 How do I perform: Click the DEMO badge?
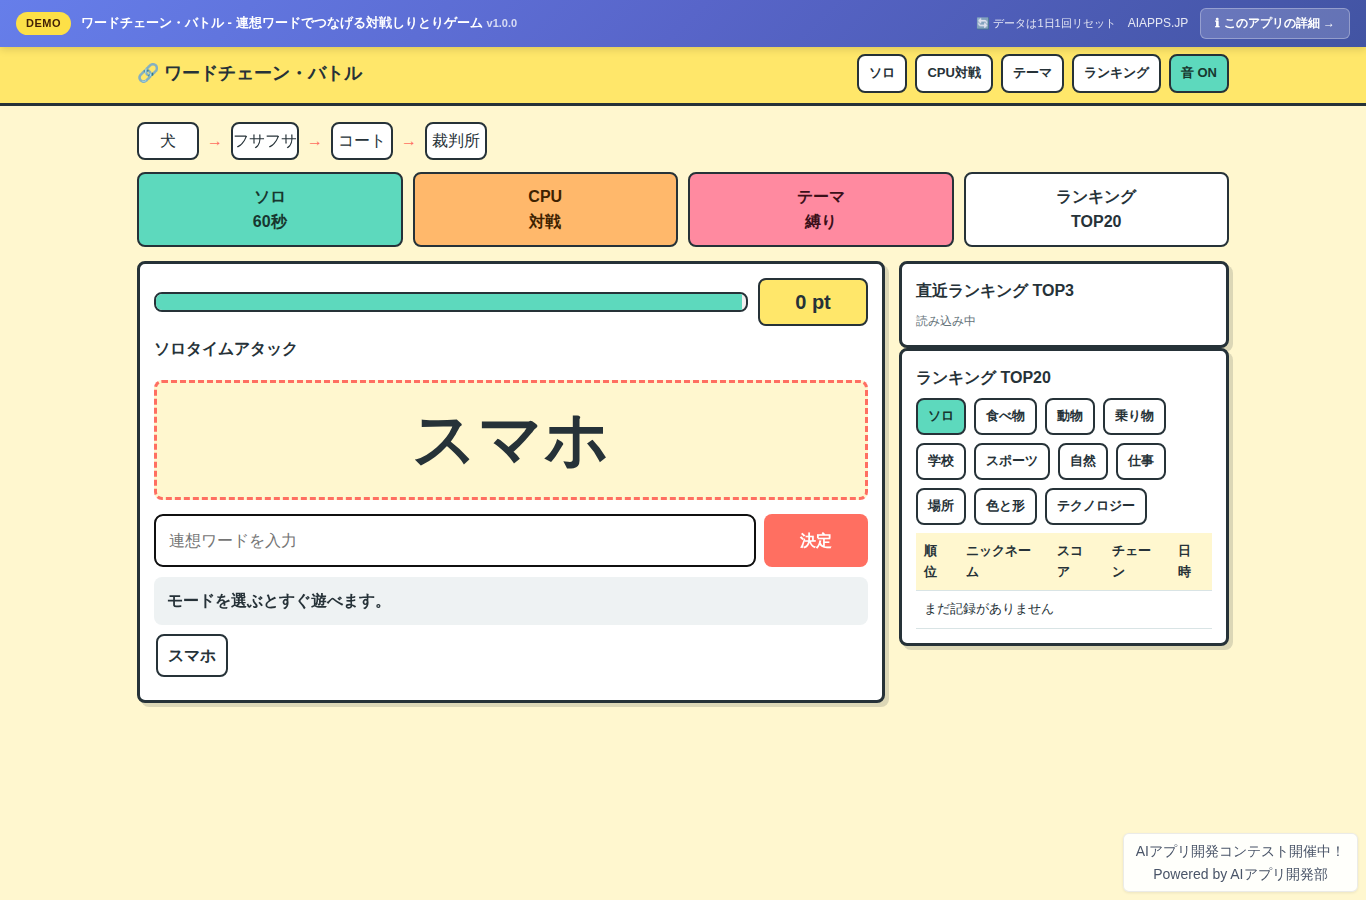coord(43,23)
